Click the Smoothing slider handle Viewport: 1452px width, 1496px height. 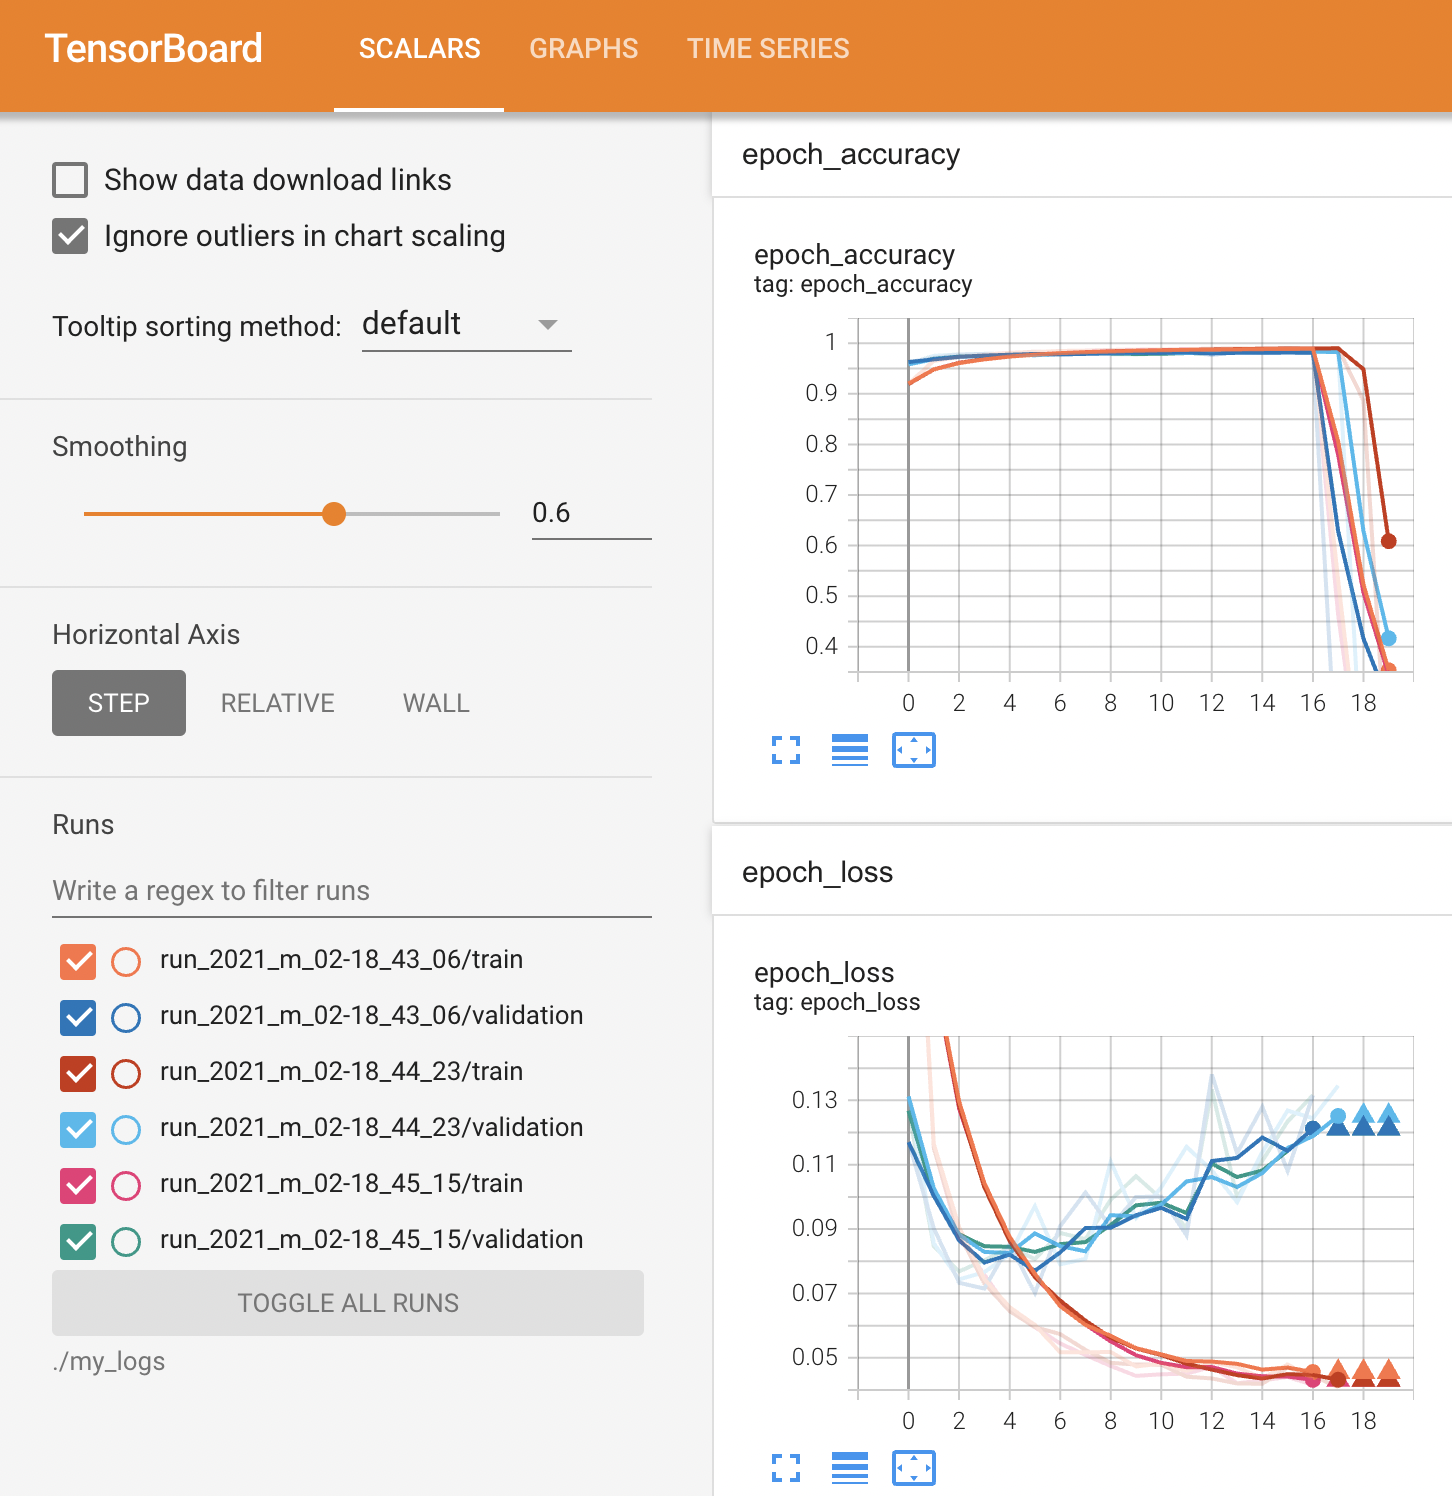click(x=334, y=514)
